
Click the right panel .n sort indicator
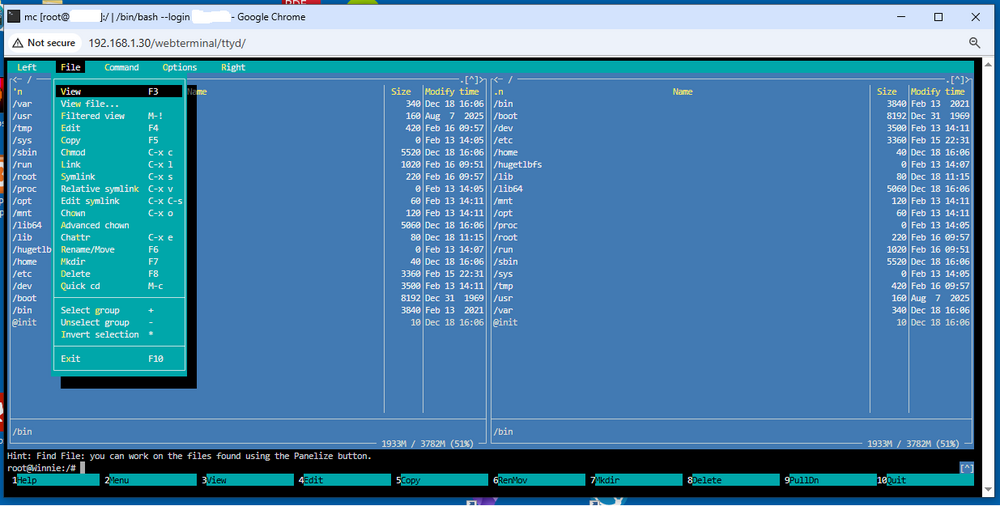(498, 92)
